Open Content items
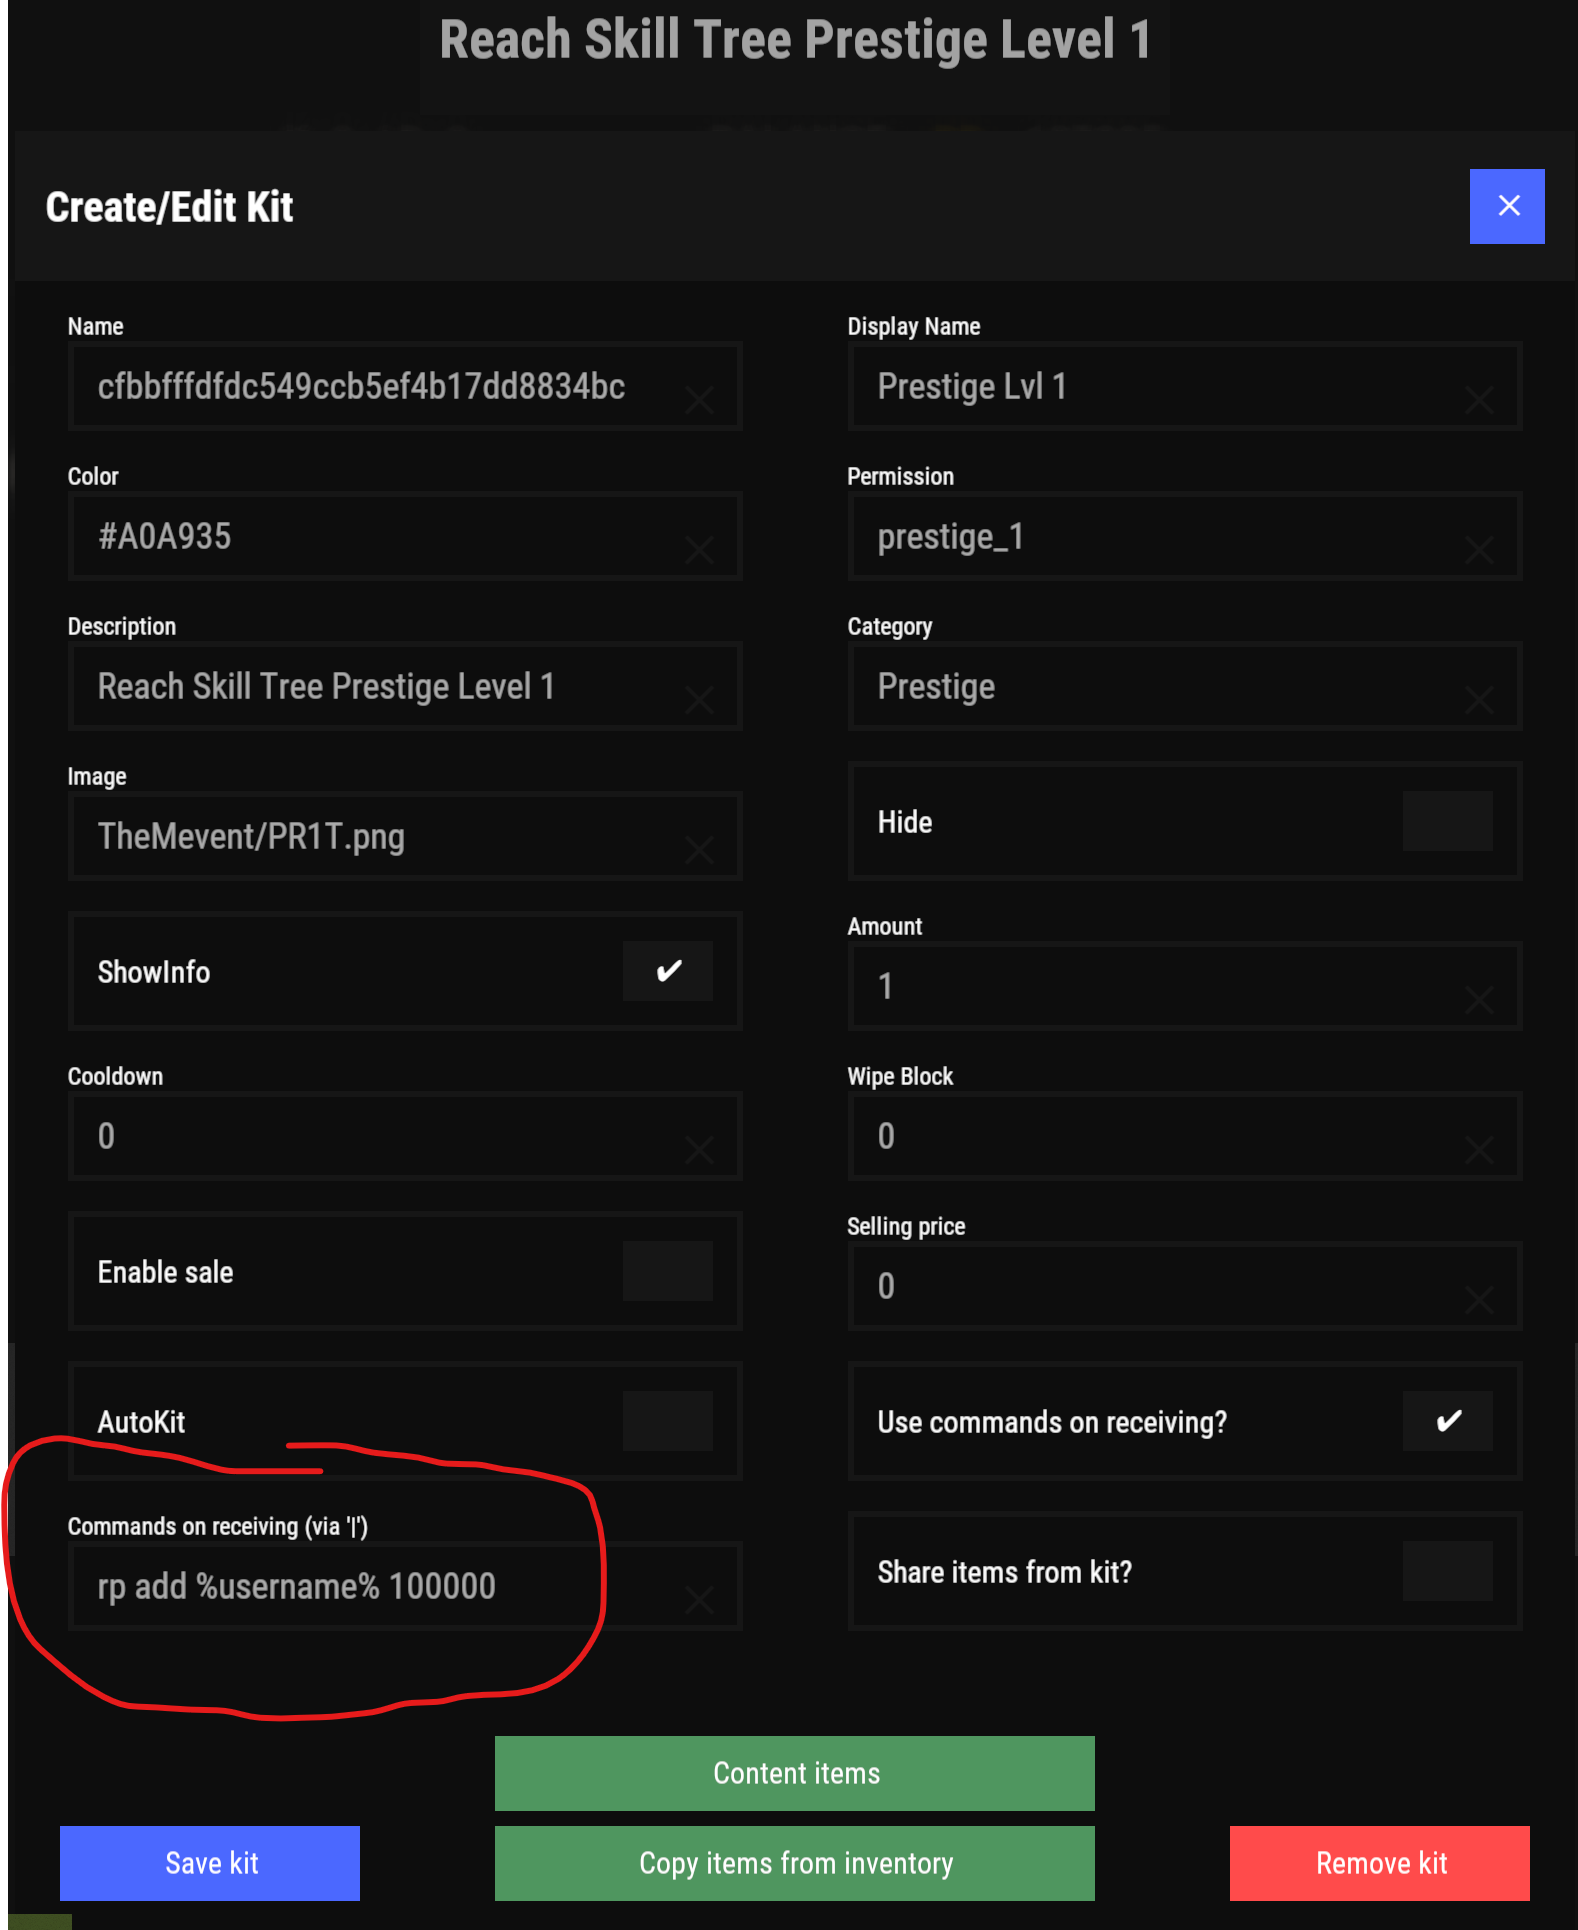Viewport: 1578px width, 1930px height. click(795, 1773)
